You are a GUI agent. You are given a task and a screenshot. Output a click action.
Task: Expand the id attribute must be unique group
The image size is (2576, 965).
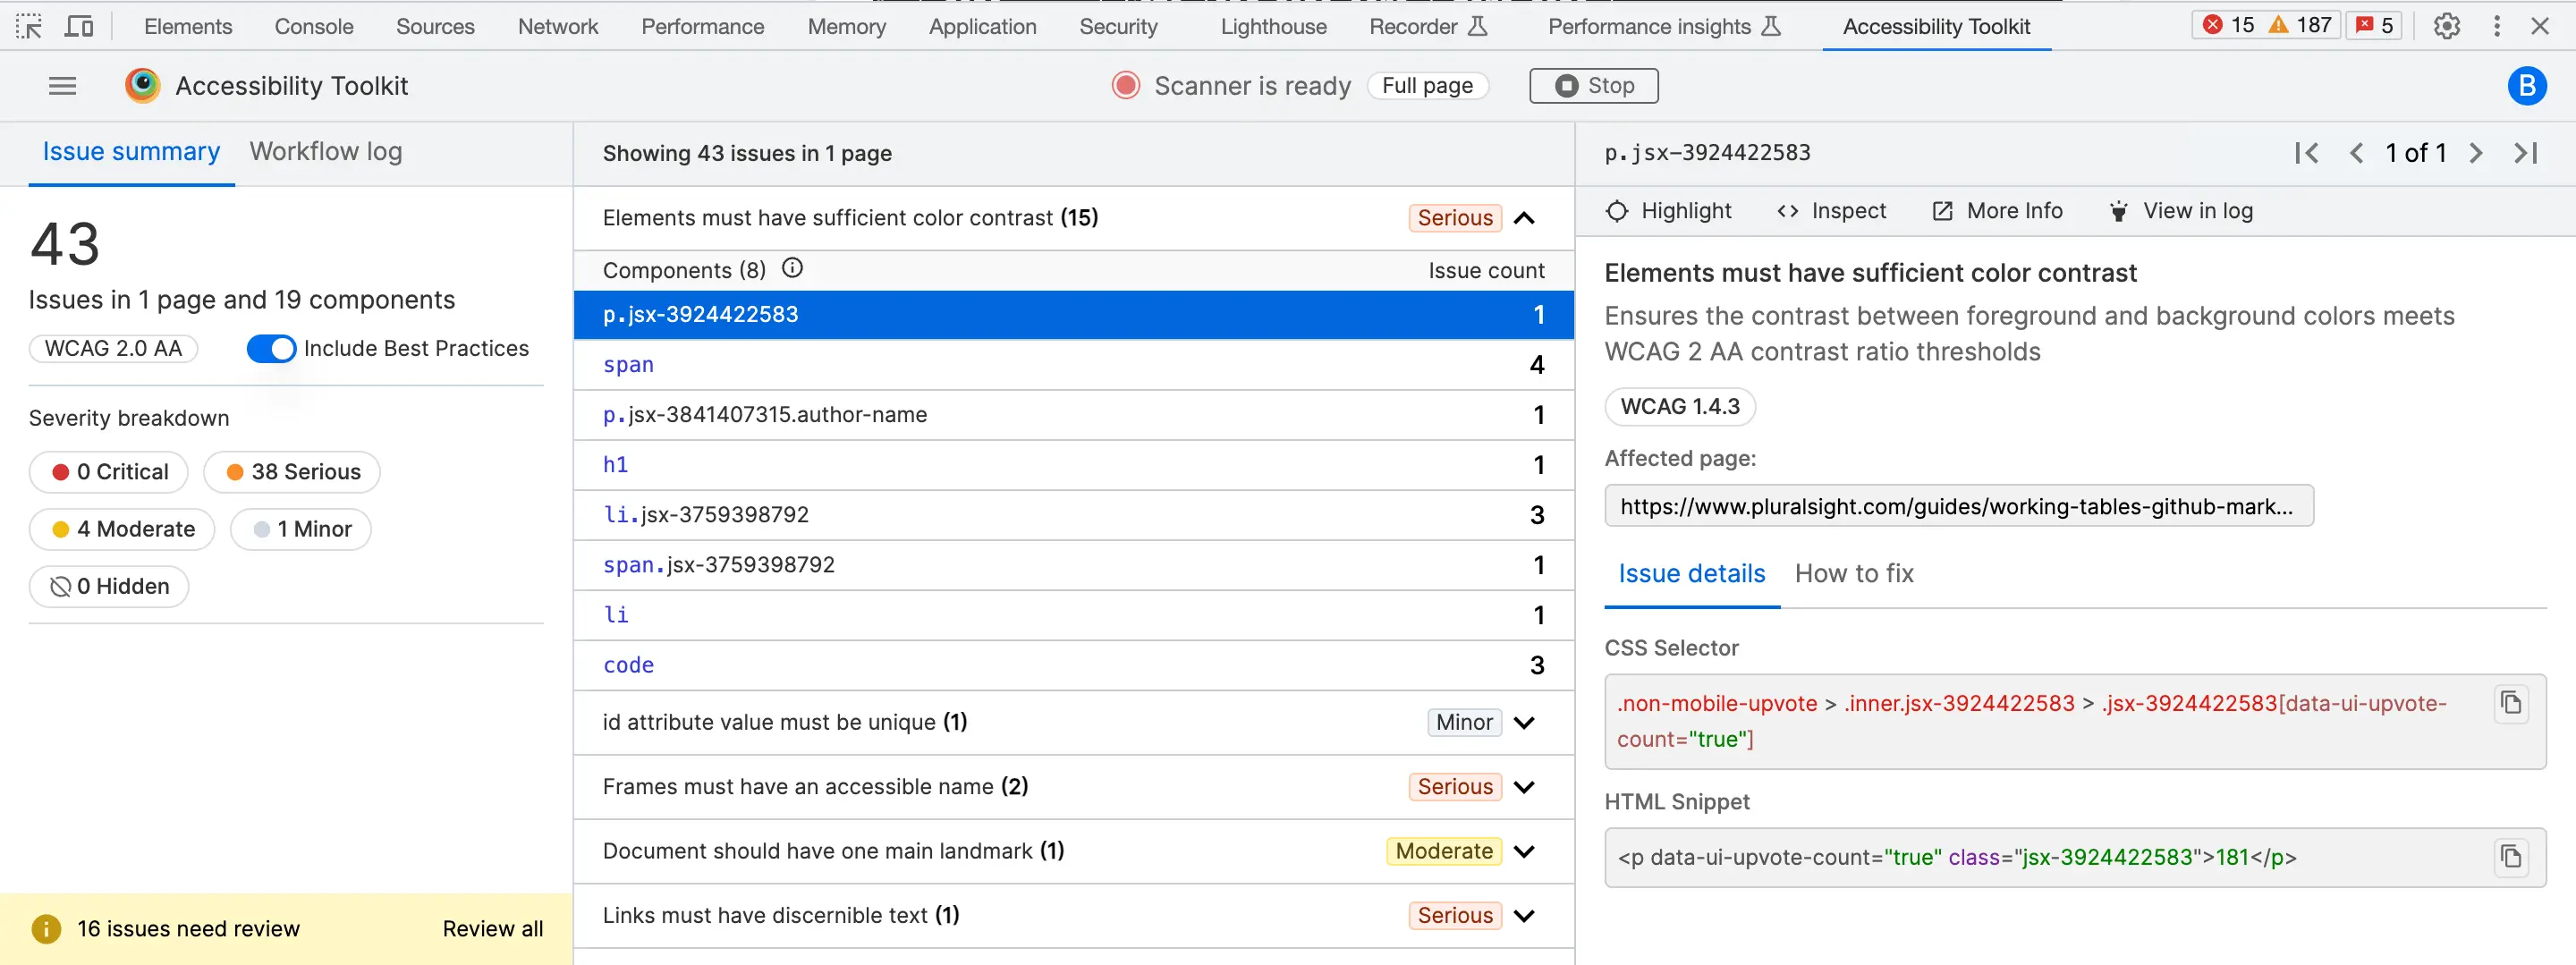(x=1524, y=722)
